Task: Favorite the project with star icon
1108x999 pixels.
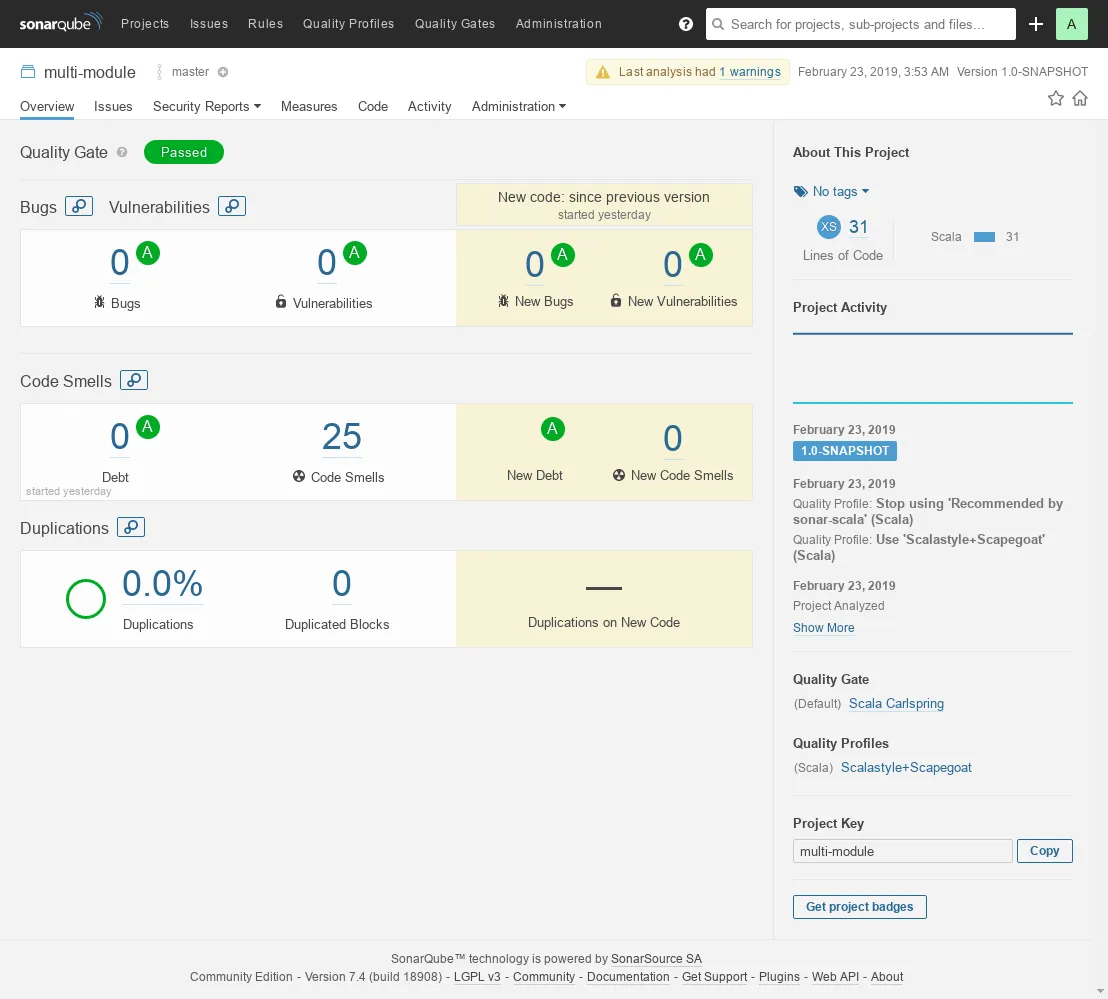Action: click(1055, 98)
